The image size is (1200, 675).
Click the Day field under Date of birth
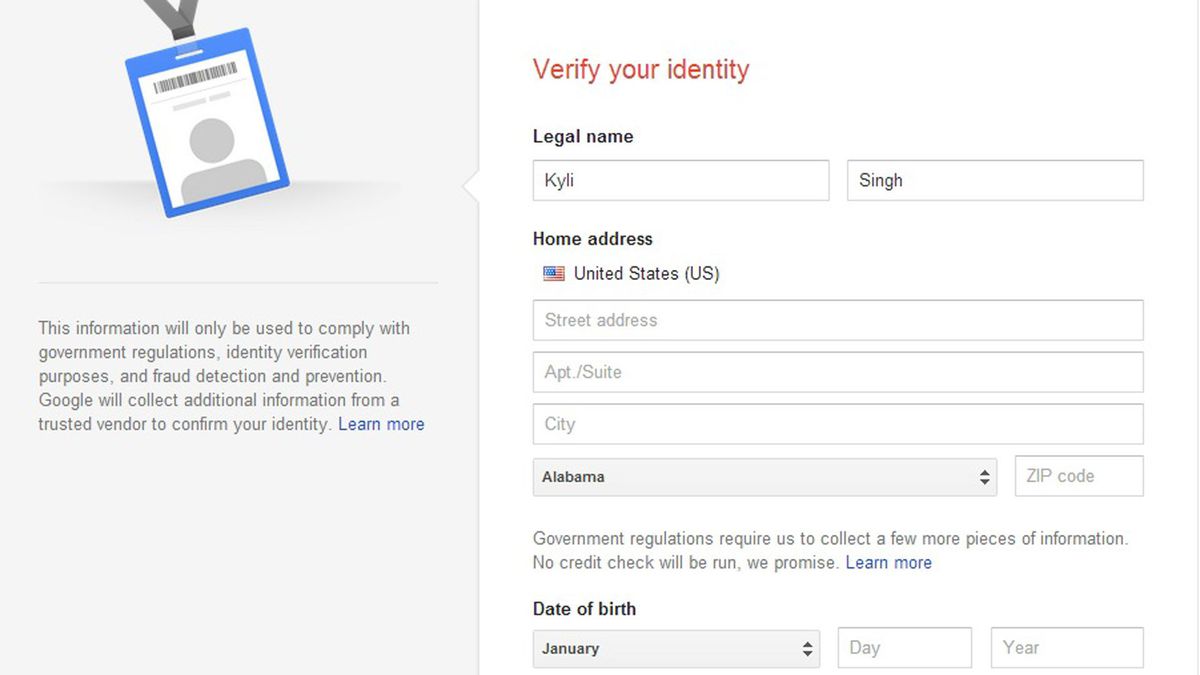click(x=905, y=648)
